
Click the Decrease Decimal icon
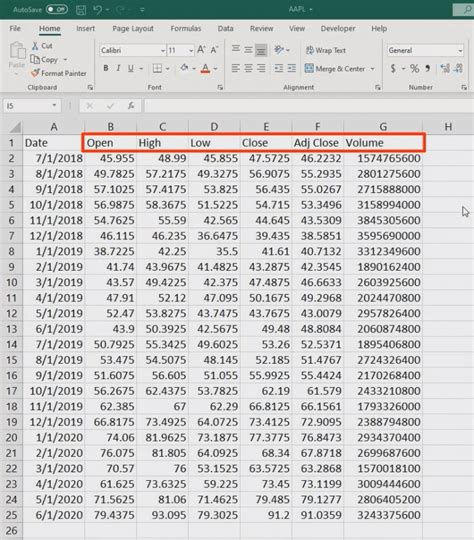pos(458,69)
